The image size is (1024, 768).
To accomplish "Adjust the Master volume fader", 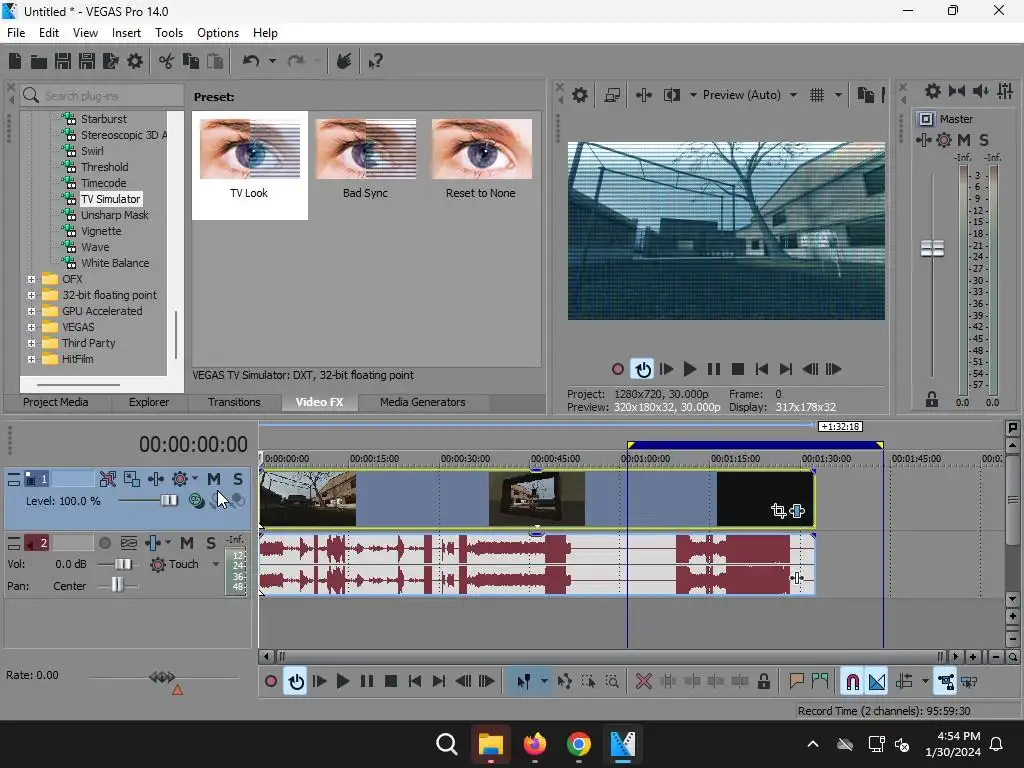I will (x=933, y=249).
